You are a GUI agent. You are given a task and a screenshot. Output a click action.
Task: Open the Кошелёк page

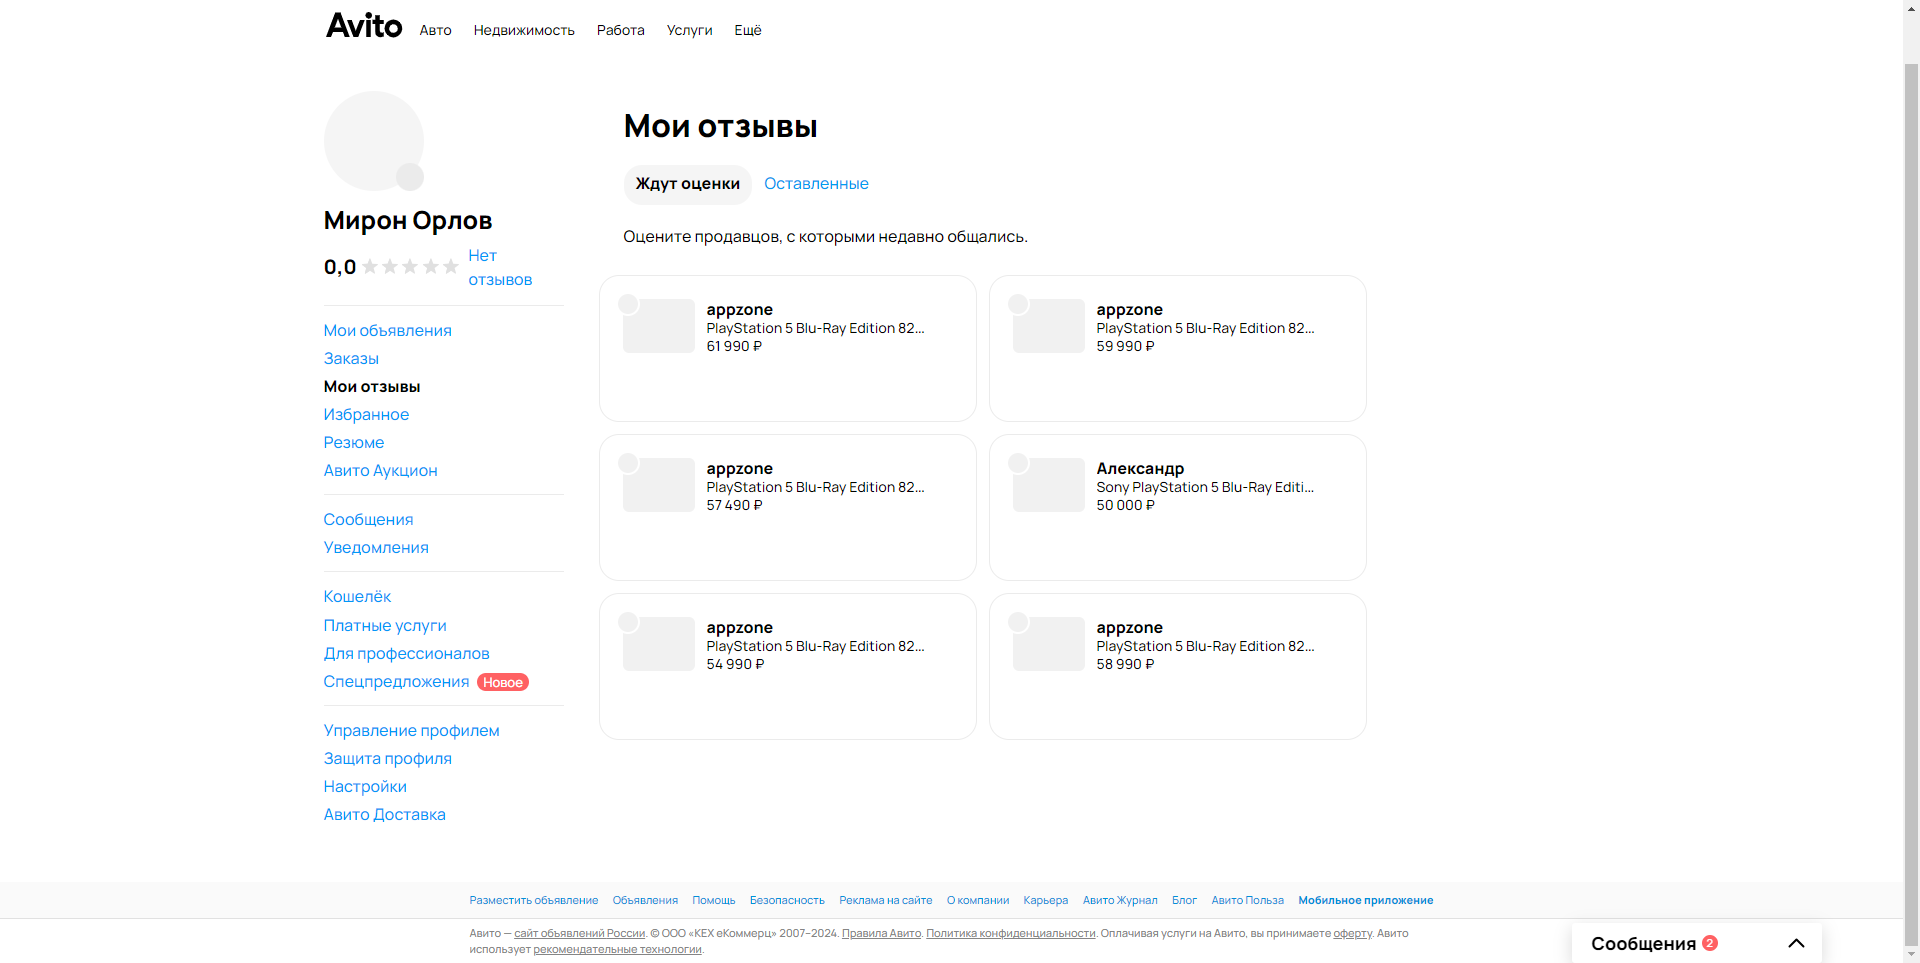[357, 597]
